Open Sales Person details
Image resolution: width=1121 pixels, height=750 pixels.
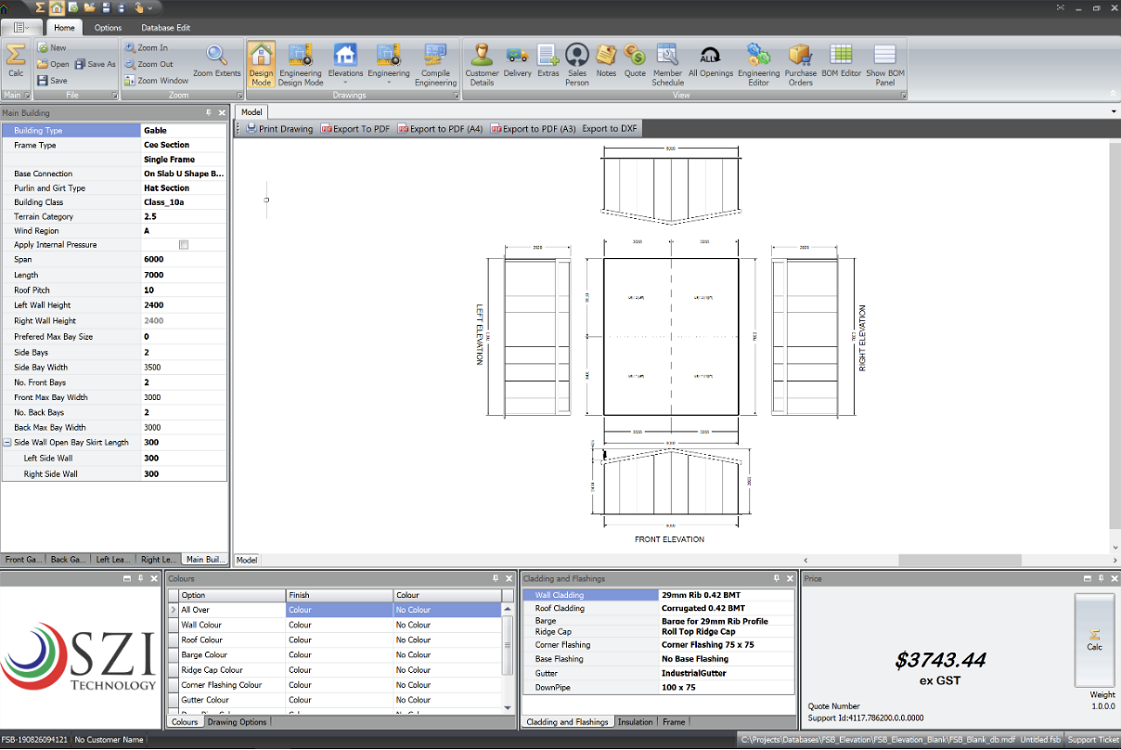(577, 64)
